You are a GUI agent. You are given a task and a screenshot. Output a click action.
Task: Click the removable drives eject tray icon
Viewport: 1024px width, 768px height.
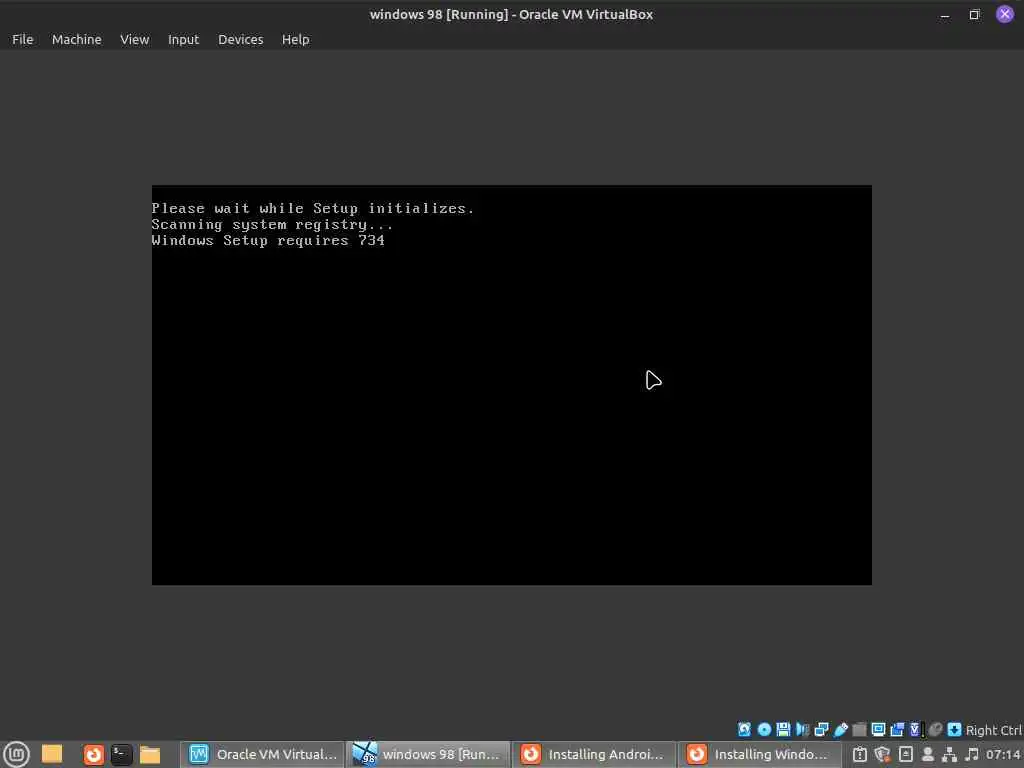click(906, 754)
